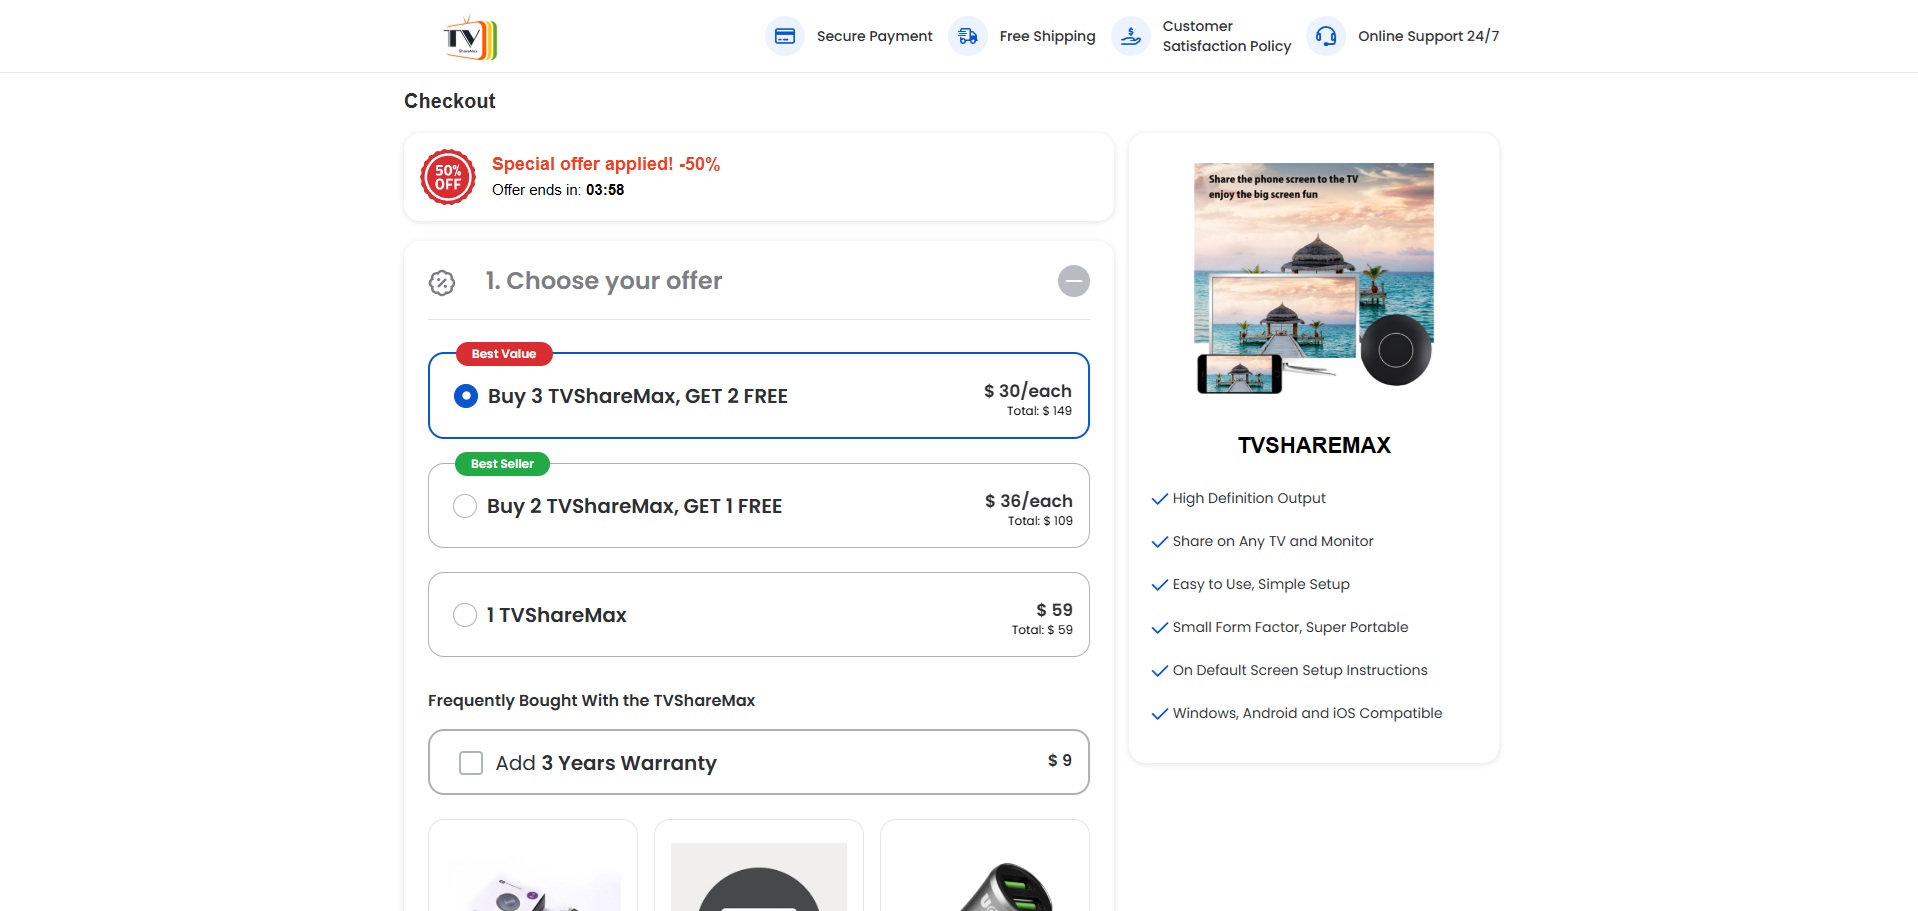Image resolution: width=1918 pixels, height=911 pixels.
Task: Click the Best Value red badge
Action: point(504,354)
